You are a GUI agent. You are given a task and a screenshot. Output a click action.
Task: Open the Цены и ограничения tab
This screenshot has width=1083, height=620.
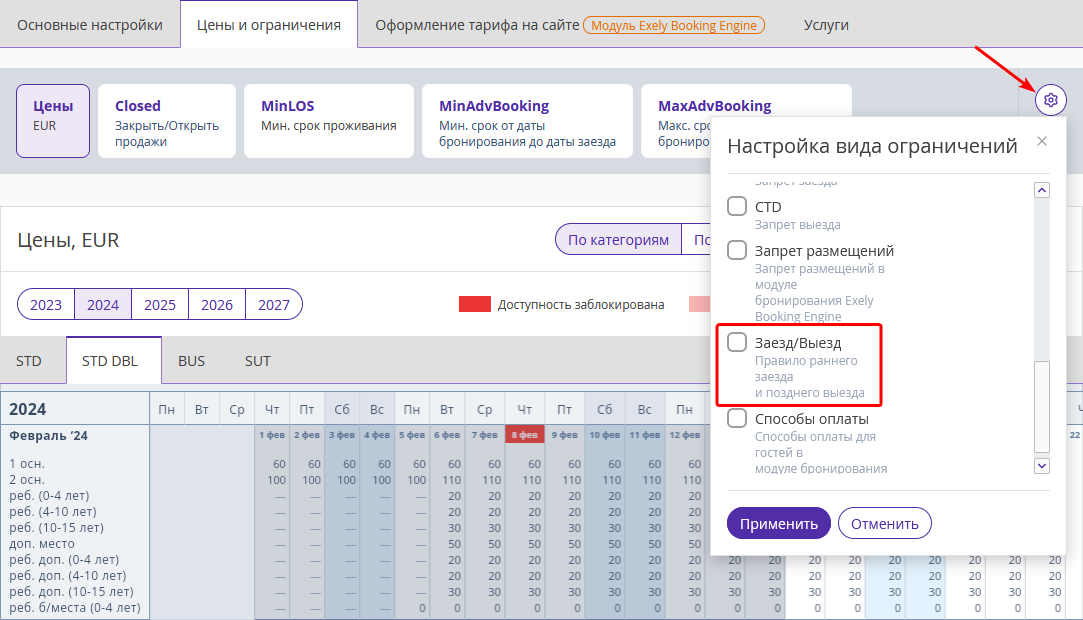coord(269,25)
